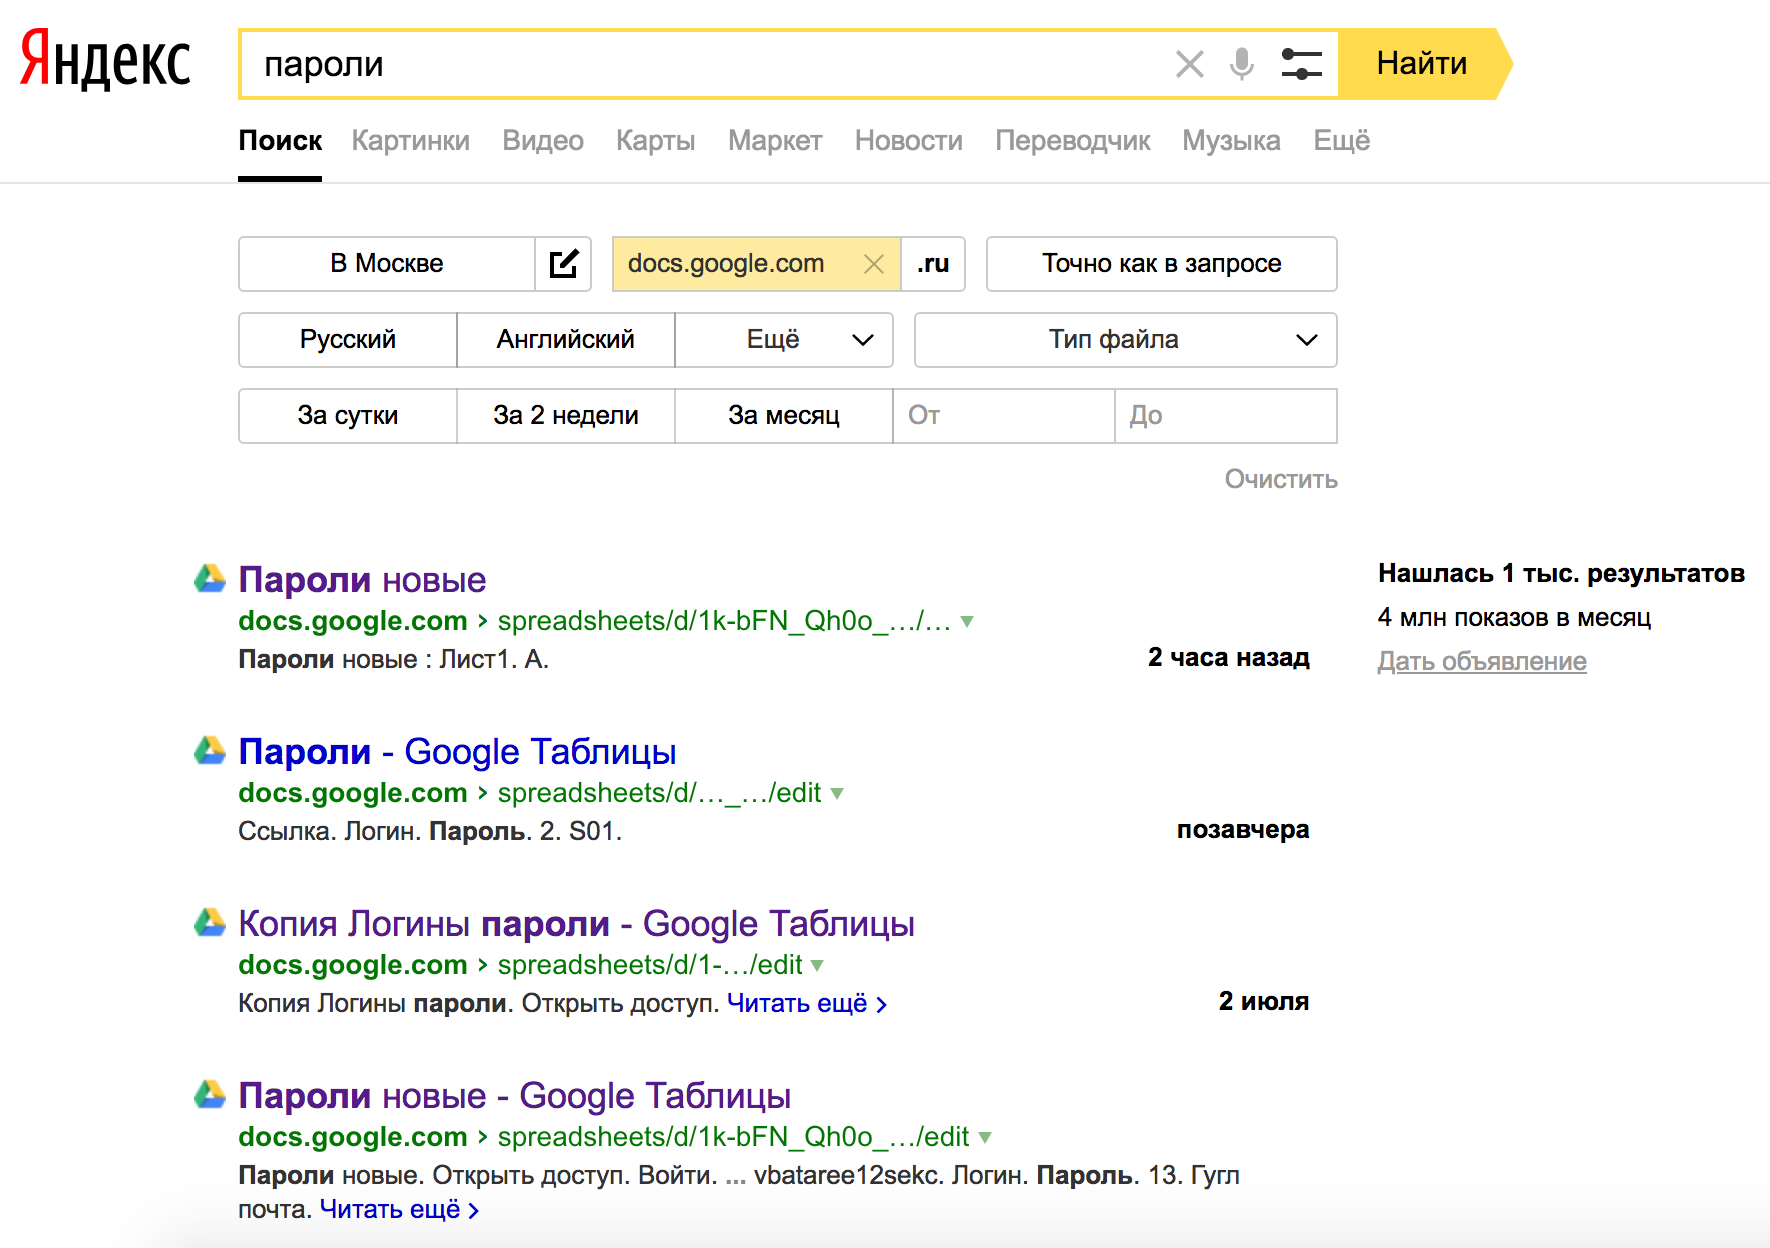
Task: Enable Точно как в запросе matching
Action: (x=1160, y=263)
